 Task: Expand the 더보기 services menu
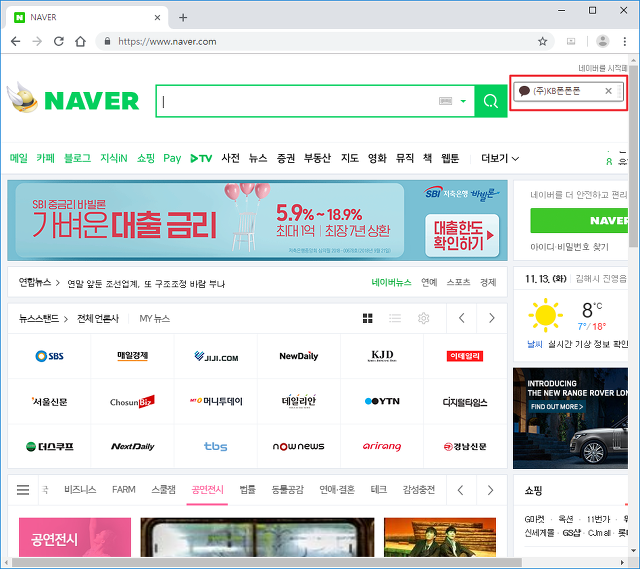pos(500,158)
